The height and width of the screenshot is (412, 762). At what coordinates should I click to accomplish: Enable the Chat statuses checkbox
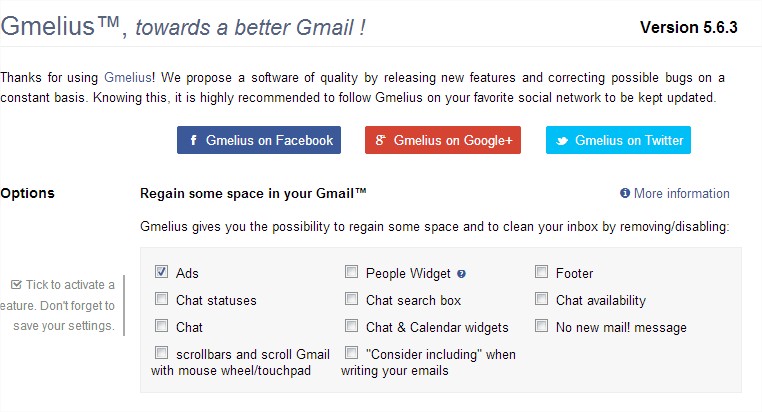coord(161,298)
